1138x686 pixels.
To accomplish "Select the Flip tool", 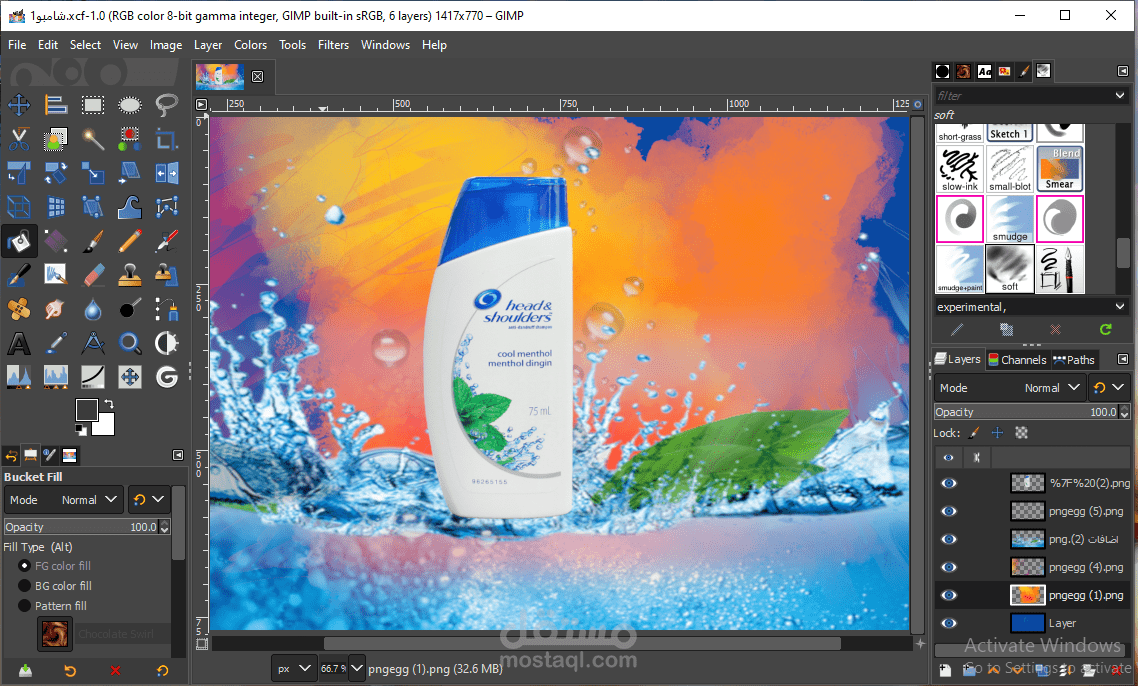I will tap(167, 173).
